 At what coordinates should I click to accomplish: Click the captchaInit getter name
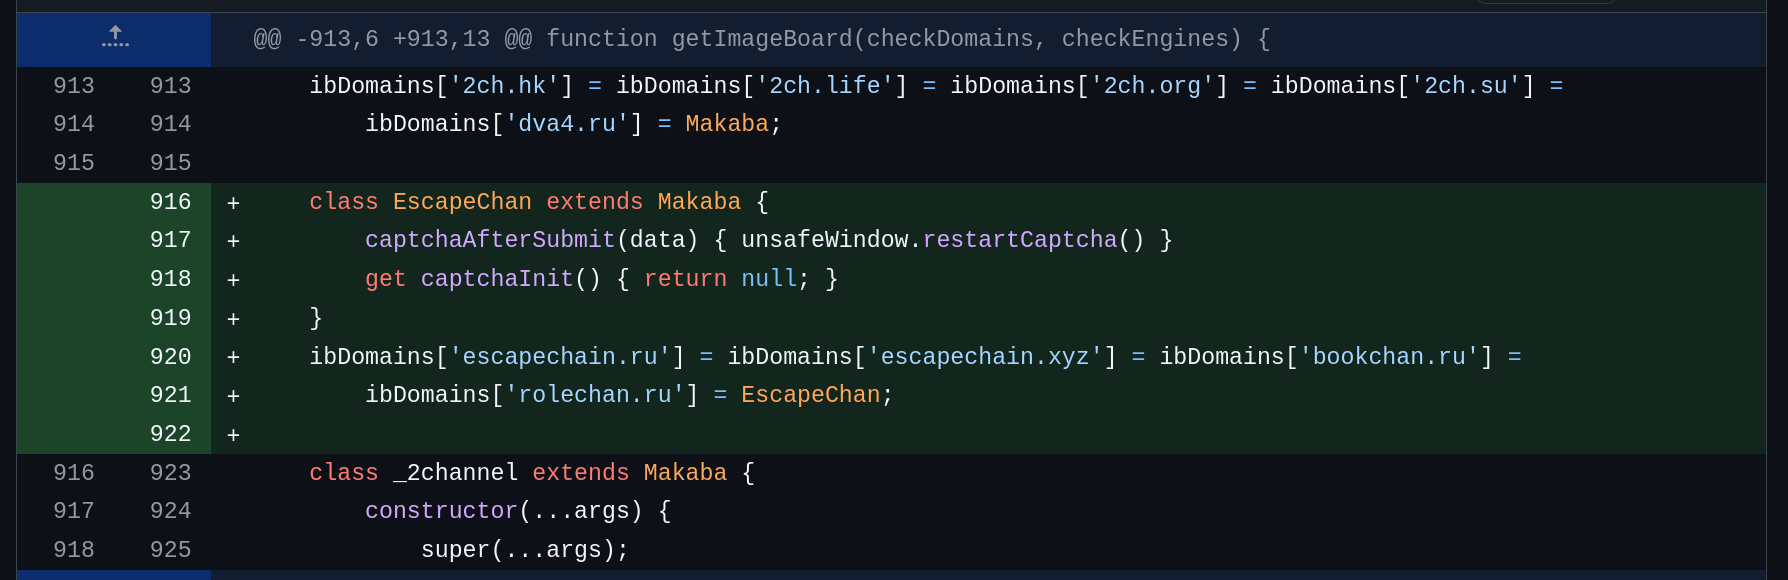pyautogui.click(x=497, y=279)
